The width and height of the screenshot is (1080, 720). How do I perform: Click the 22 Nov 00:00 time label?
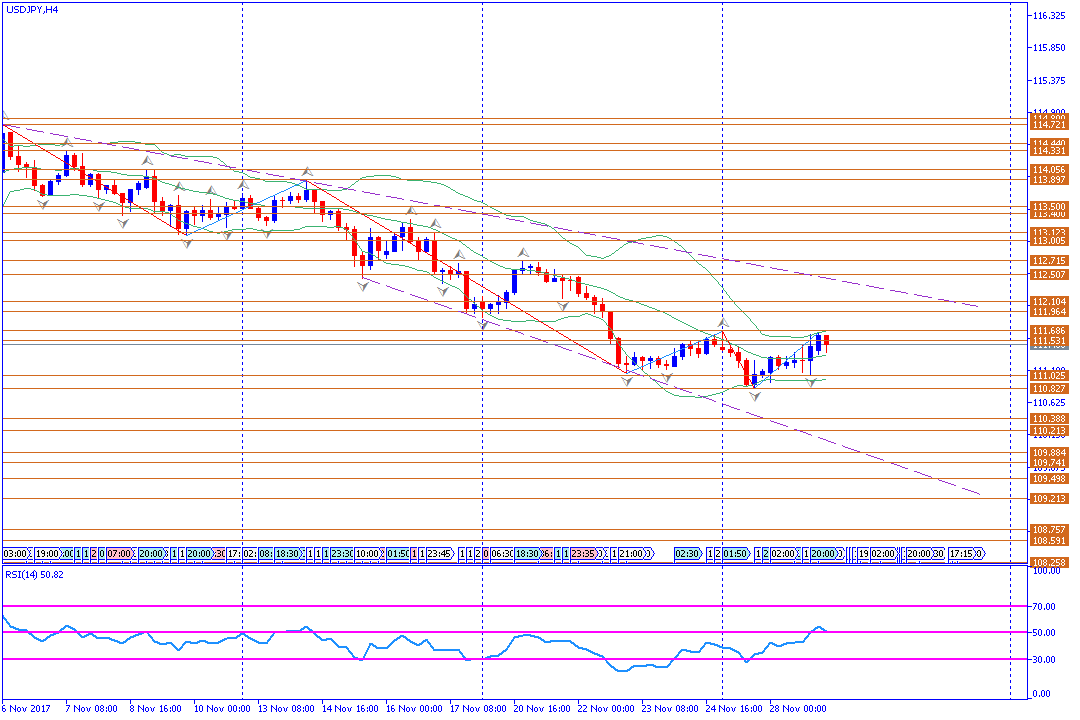coord(606,709)
